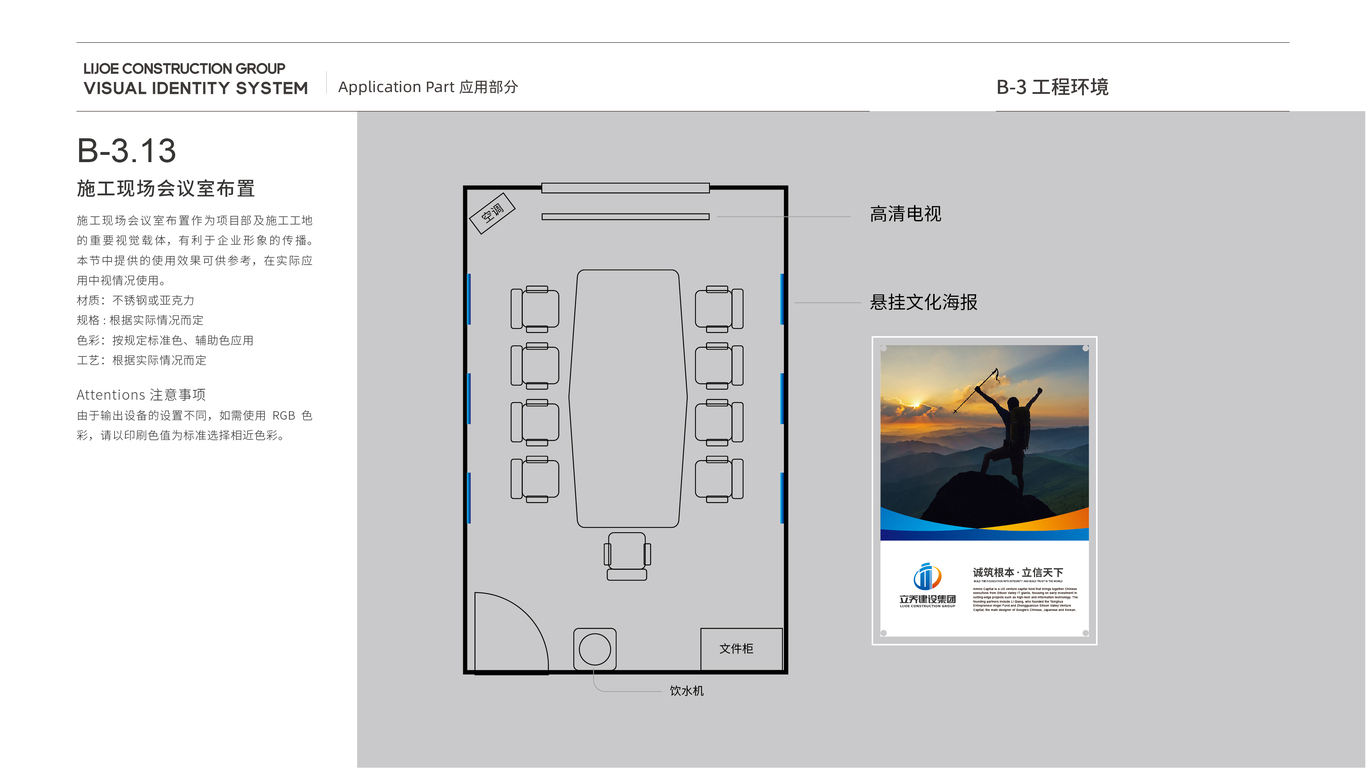Click the 饮水机 label
The width and height of the screenshot is (1366, 768).
[687, 691]
